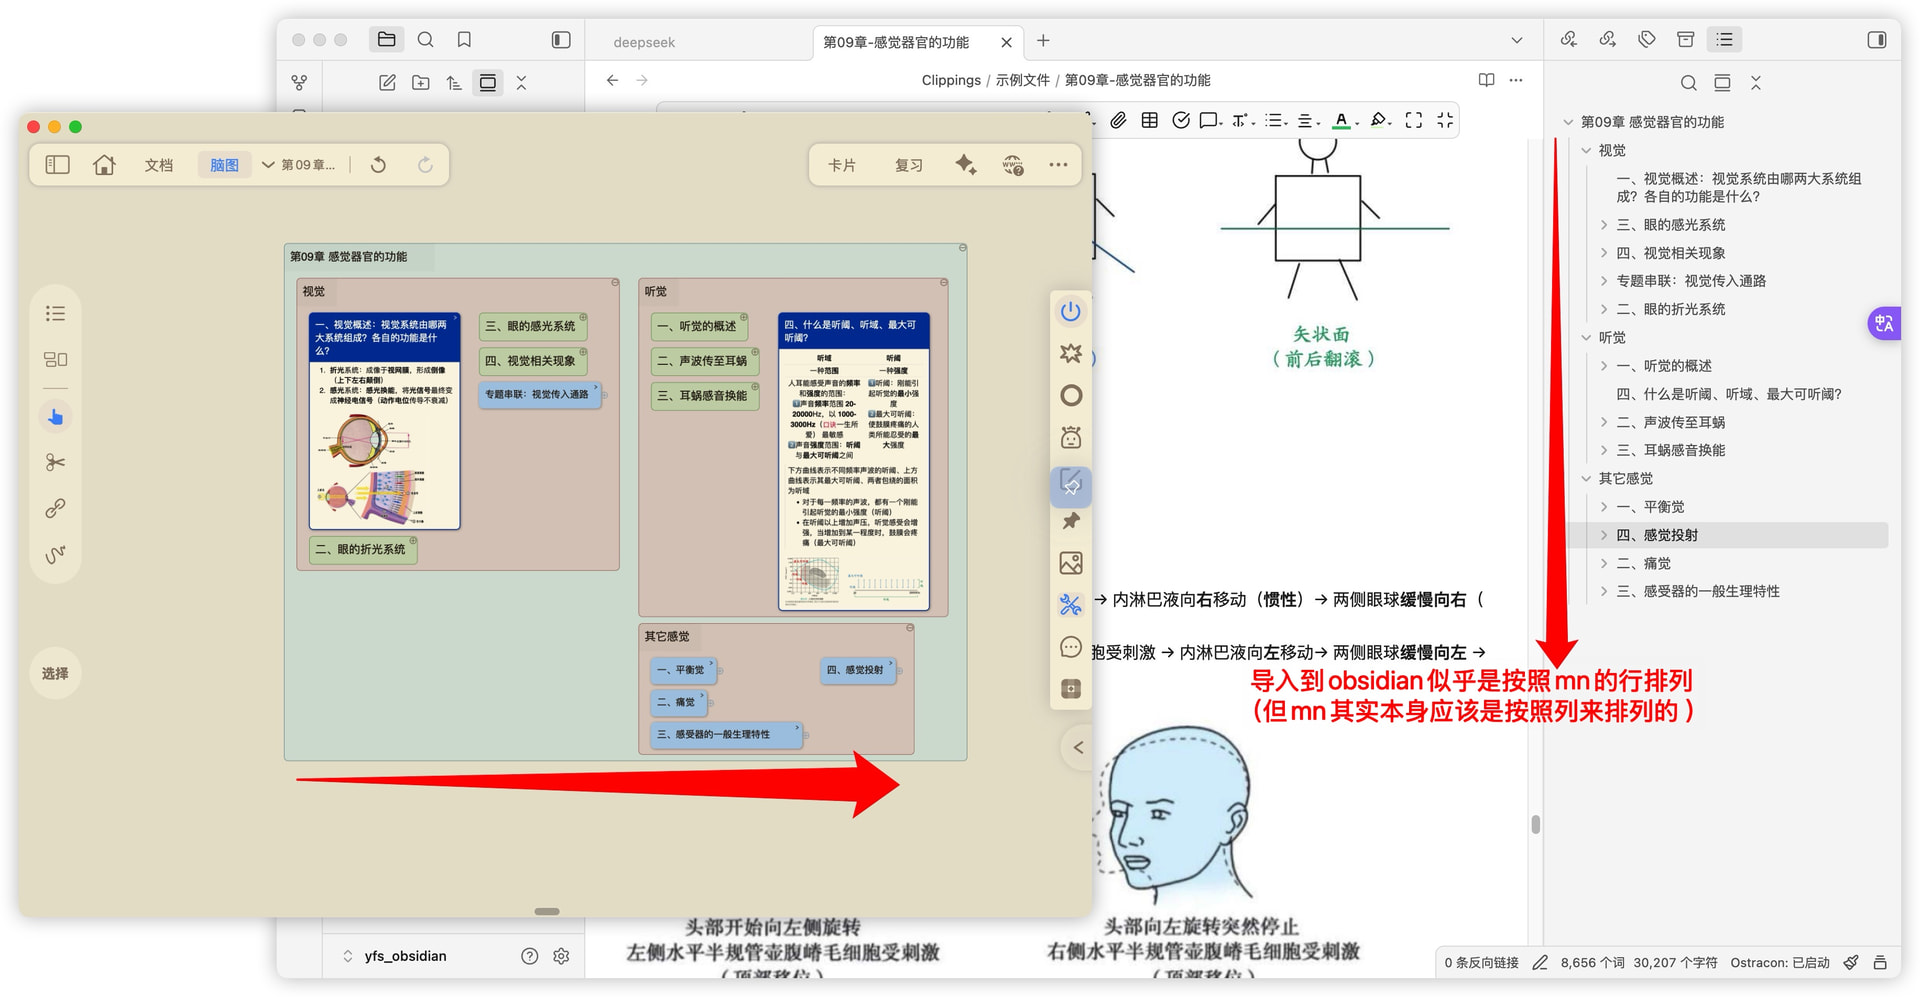The image size is (1920, 997).
Task: Switch to the deepseek tab
Action: [x=644, y=42]
